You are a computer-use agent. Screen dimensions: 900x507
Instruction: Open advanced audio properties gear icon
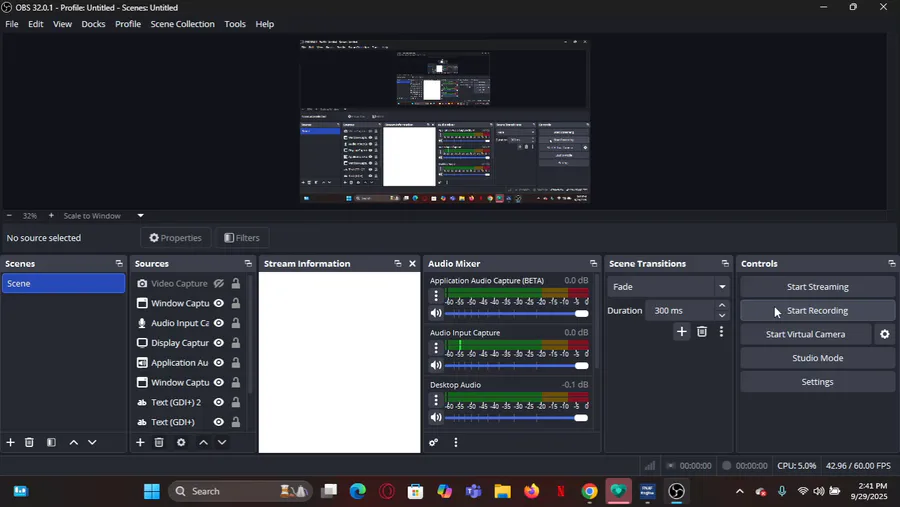coord(433,442)
